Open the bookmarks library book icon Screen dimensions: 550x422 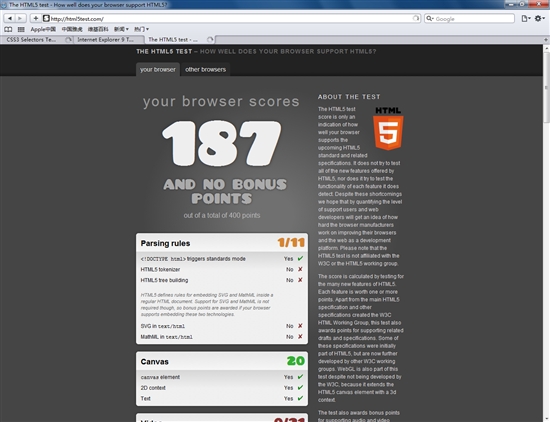click(x=8, y=29)
